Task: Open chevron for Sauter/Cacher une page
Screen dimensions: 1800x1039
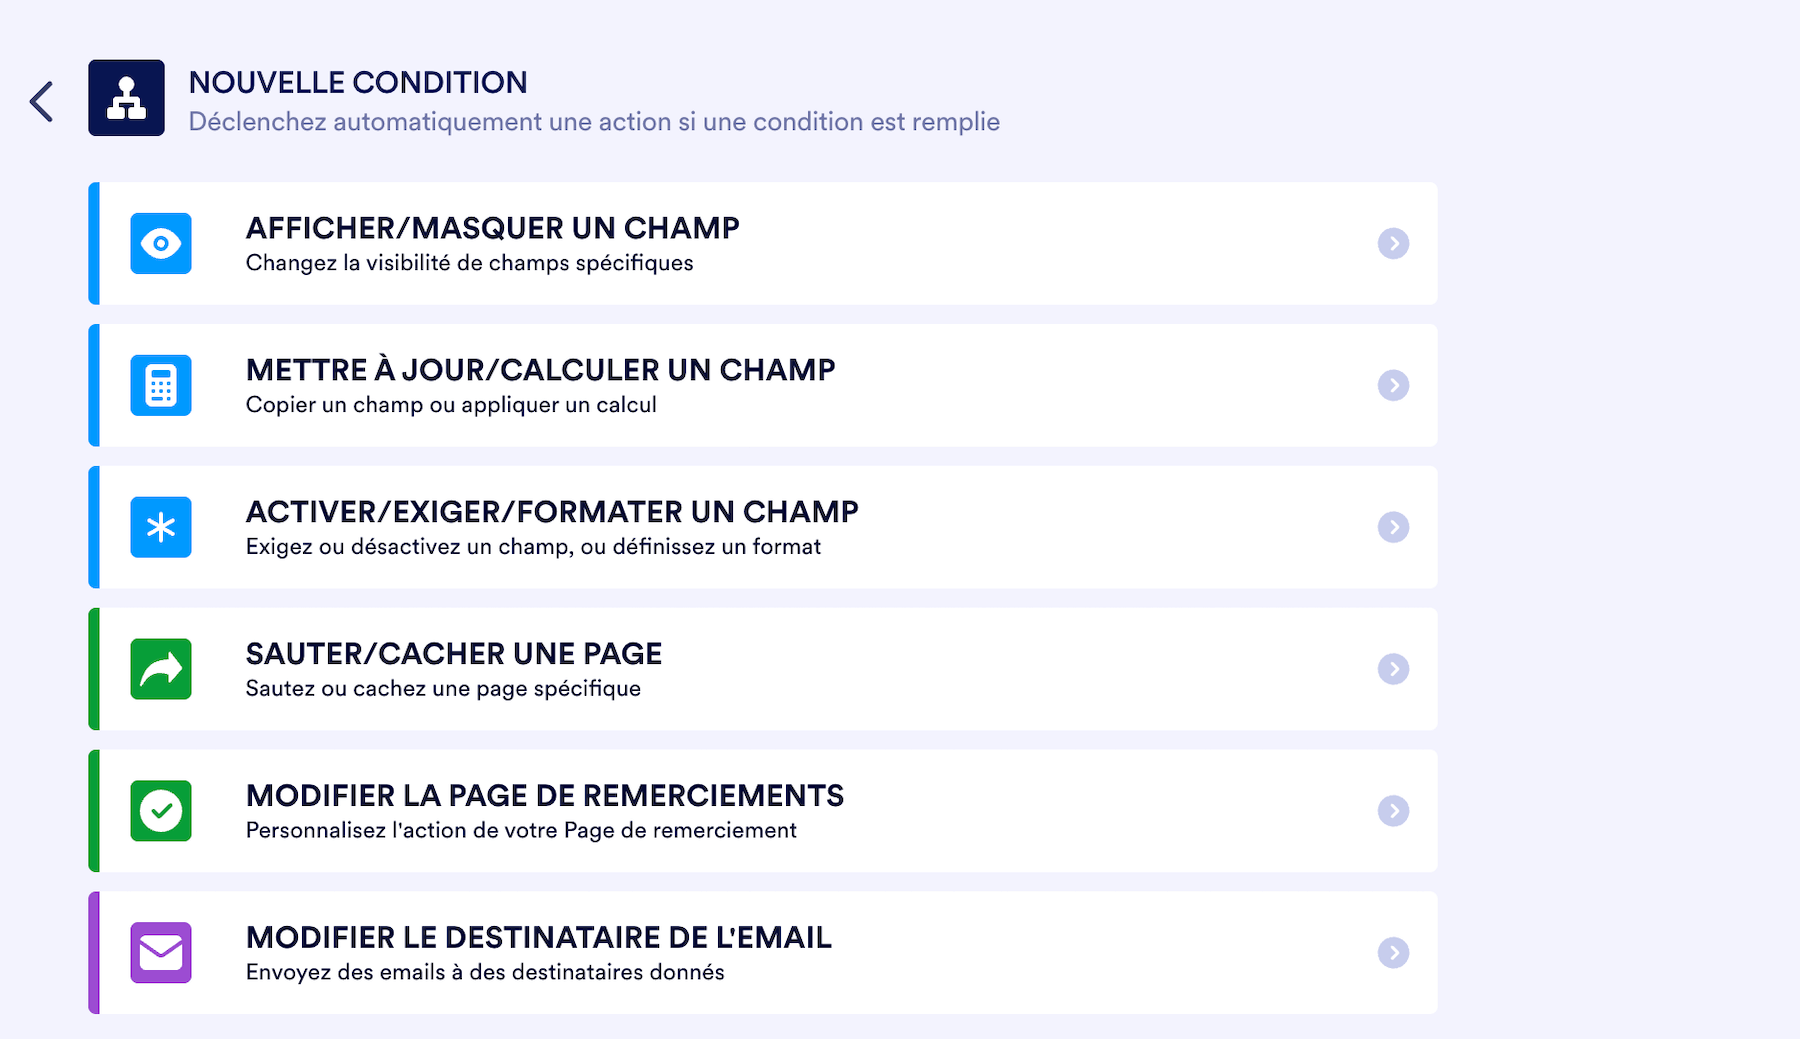Action: pos(1393,669)
